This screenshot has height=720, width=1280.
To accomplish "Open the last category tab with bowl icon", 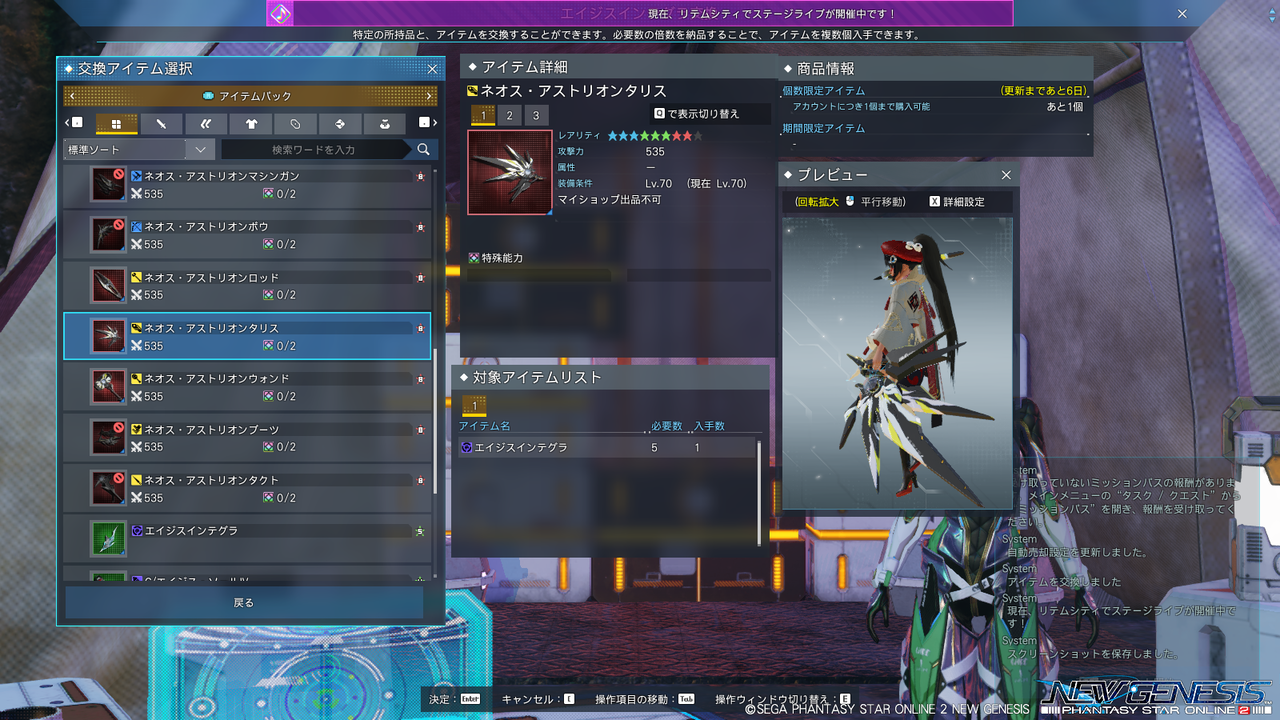I will pos(385,124).
